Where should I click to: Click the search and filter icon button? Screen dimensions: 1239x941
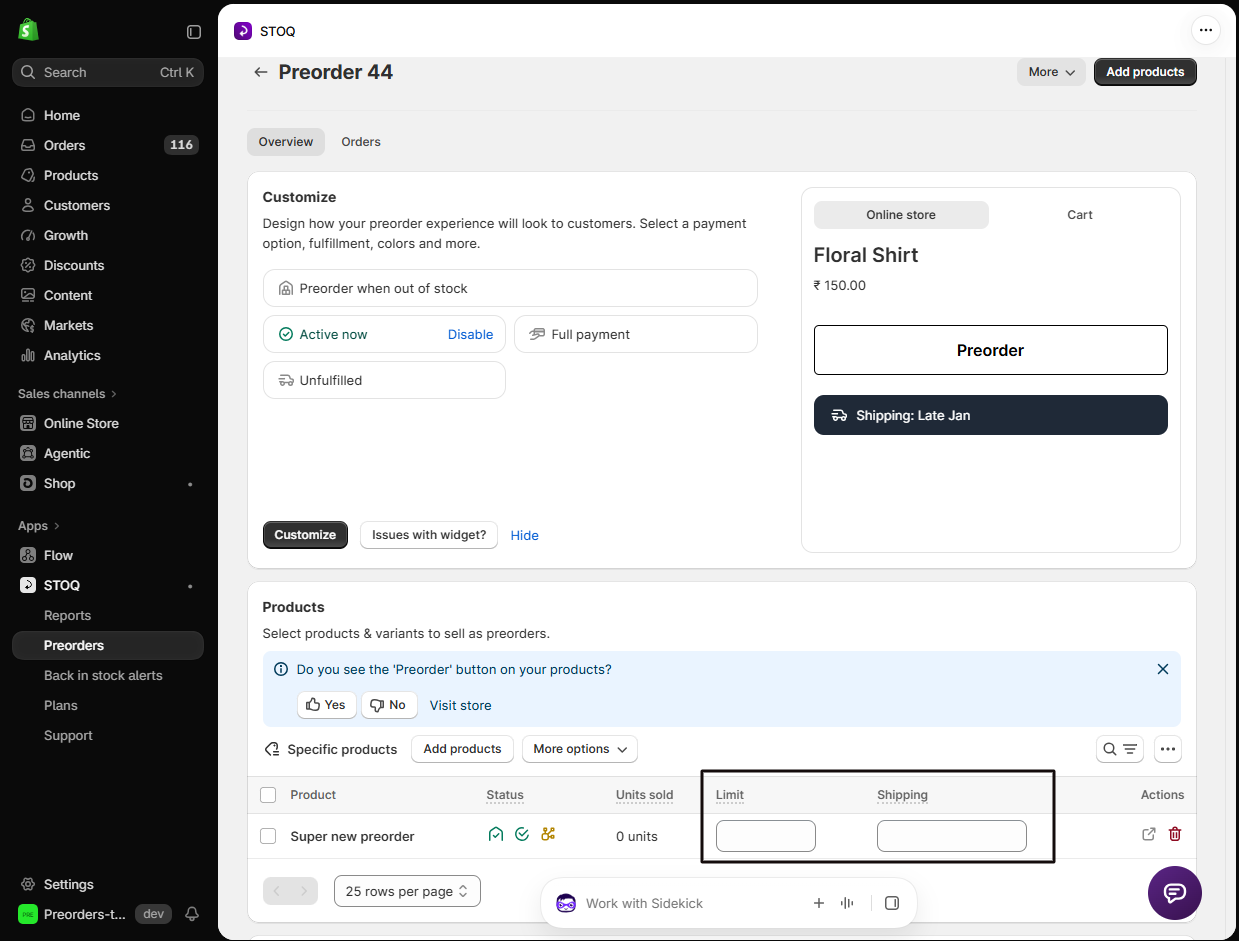(1120, 749)
